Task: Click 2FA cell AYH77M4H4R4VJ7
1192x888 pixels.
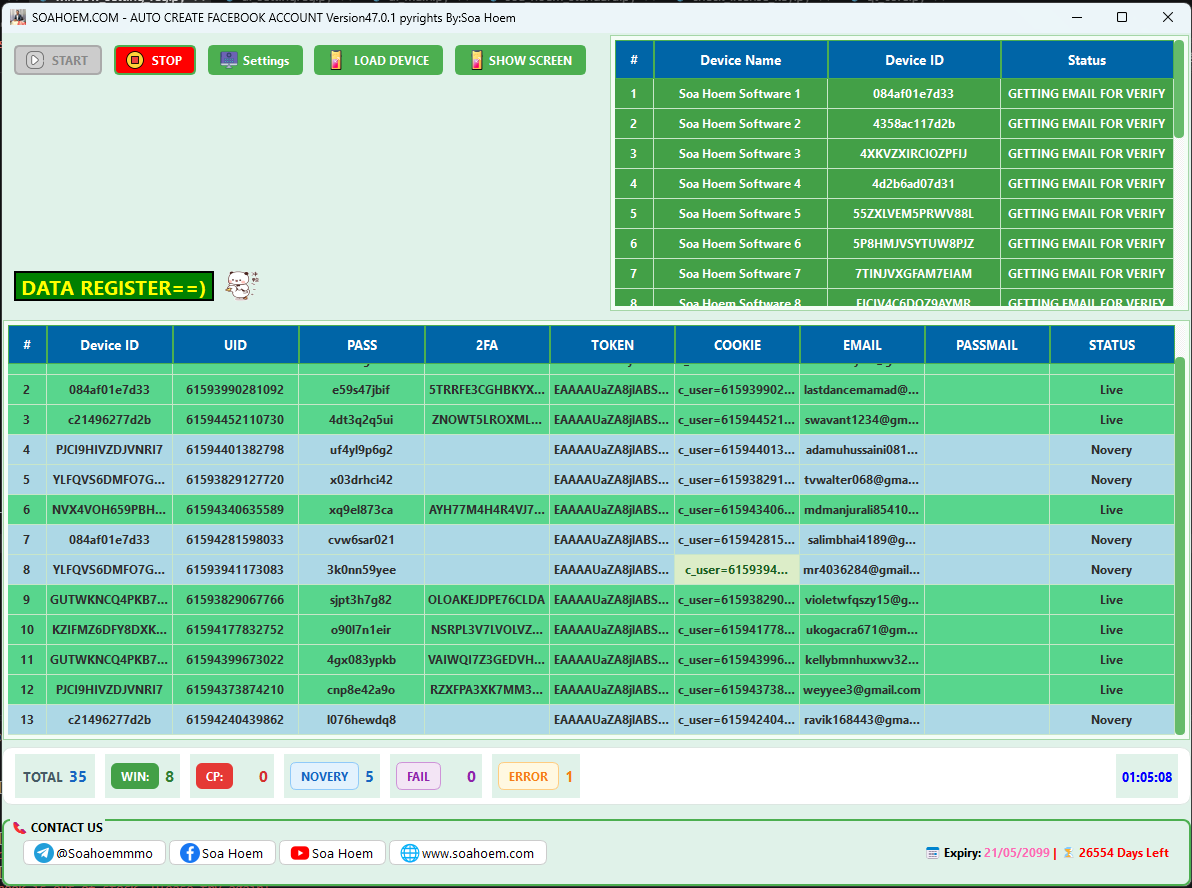Action: [487, 509]
